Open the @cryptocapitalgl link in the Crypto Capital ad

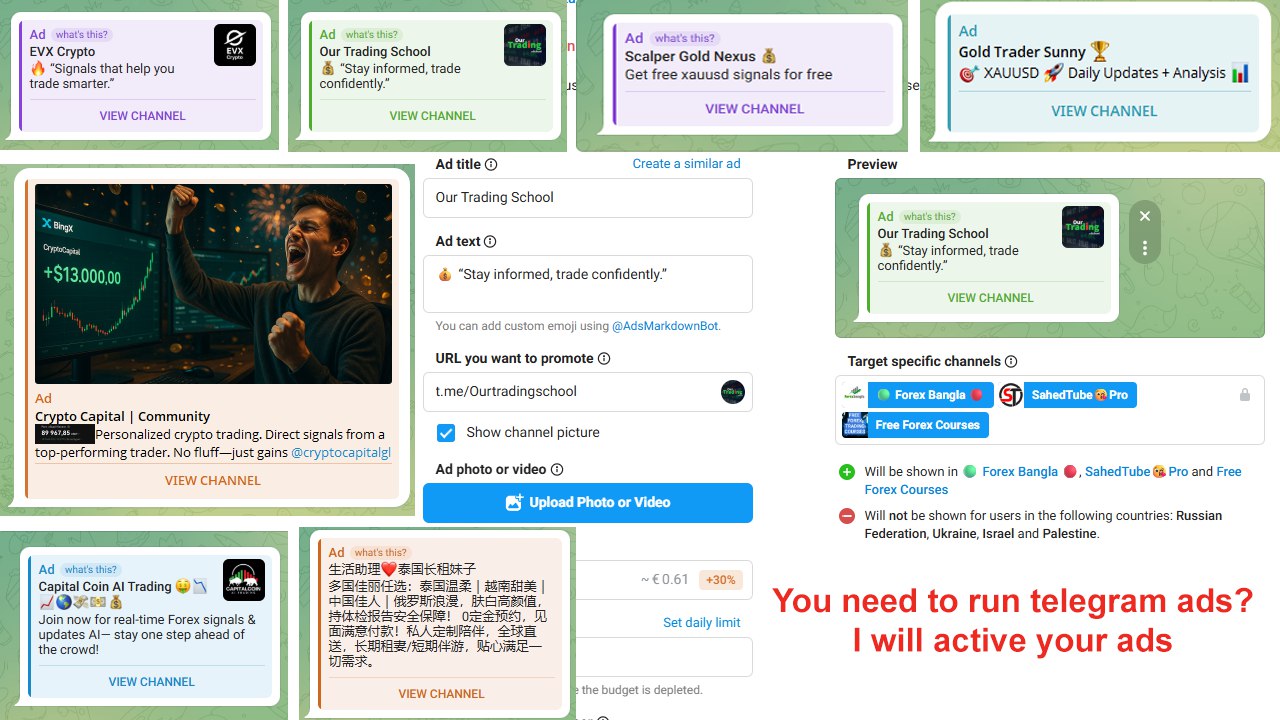[341, 453]
